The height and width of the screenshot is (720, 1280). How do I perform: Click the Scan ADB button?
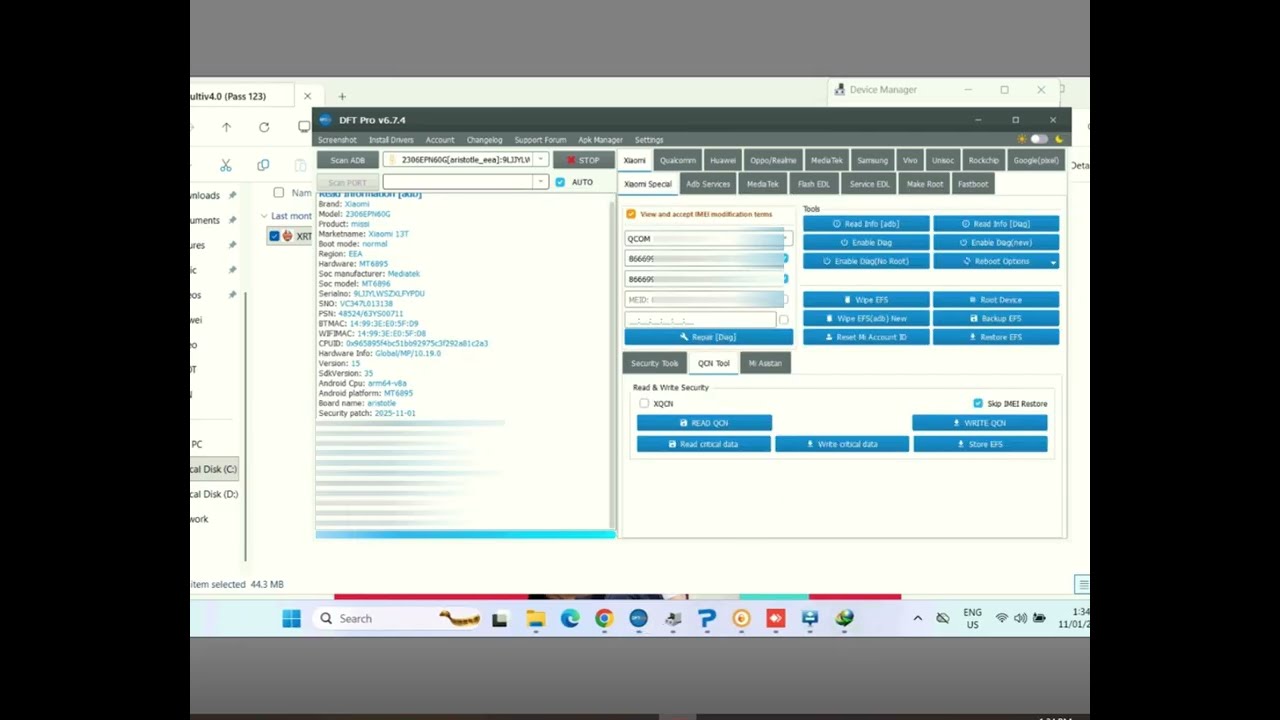(348, 160)
